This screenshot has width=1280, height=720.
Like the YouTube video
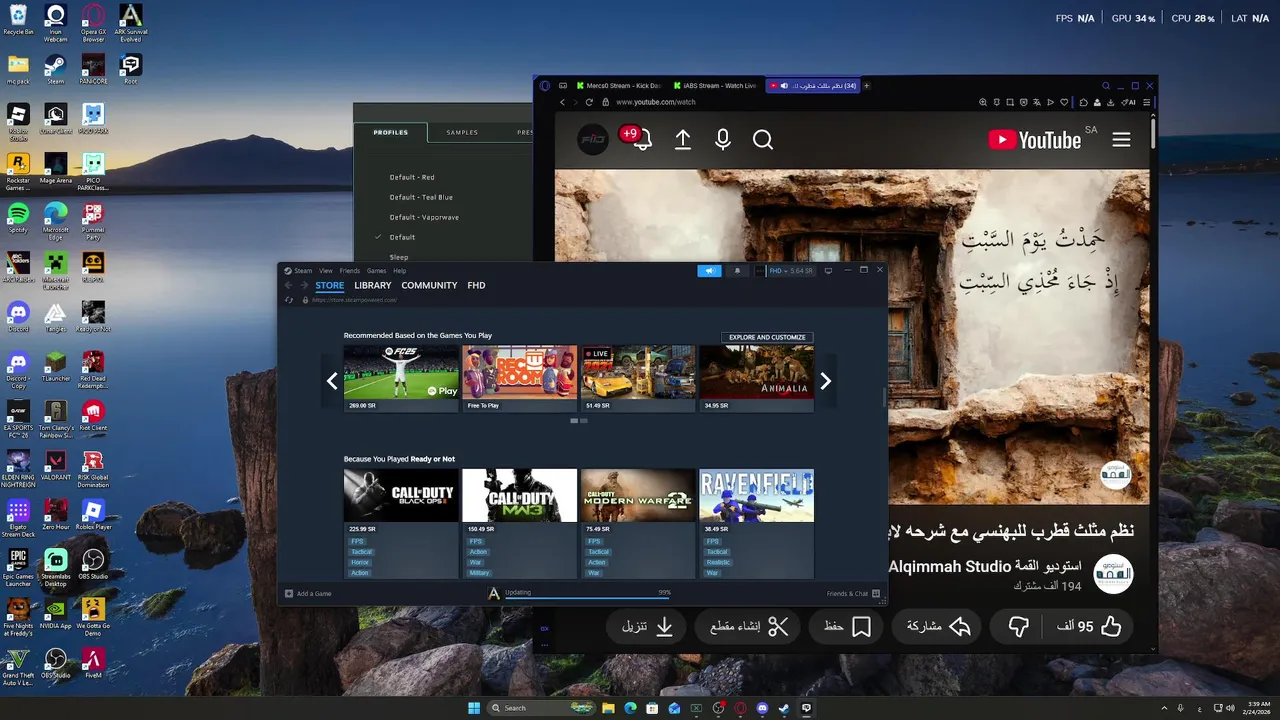tap(1090, 627)
